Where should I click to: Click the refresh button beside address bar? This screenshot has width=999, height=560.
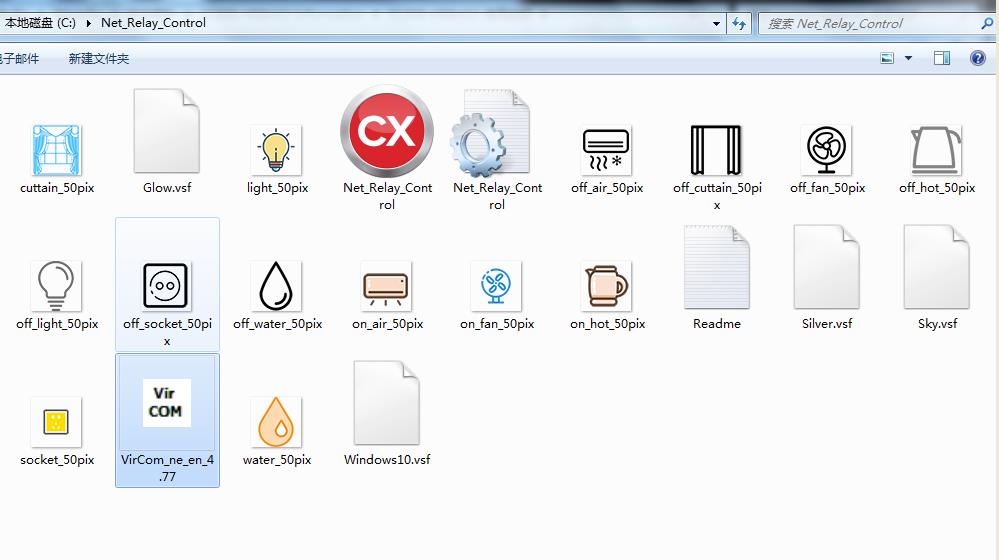(x=740, y=23)
